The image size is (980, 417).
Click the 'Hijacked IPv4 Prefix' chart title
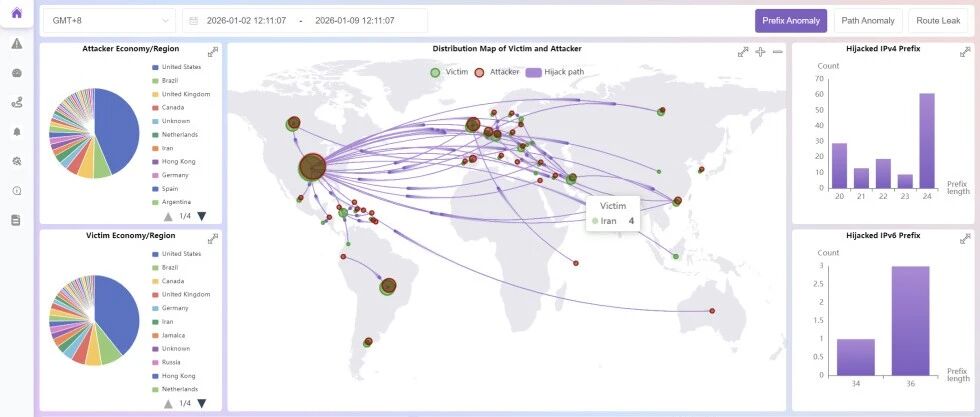[x=882, y=48]
